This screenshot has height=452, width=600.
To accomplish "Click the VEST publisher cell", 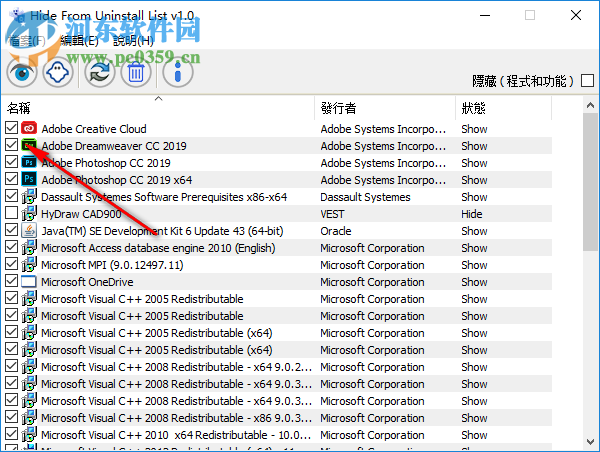I will coord(332,214).
